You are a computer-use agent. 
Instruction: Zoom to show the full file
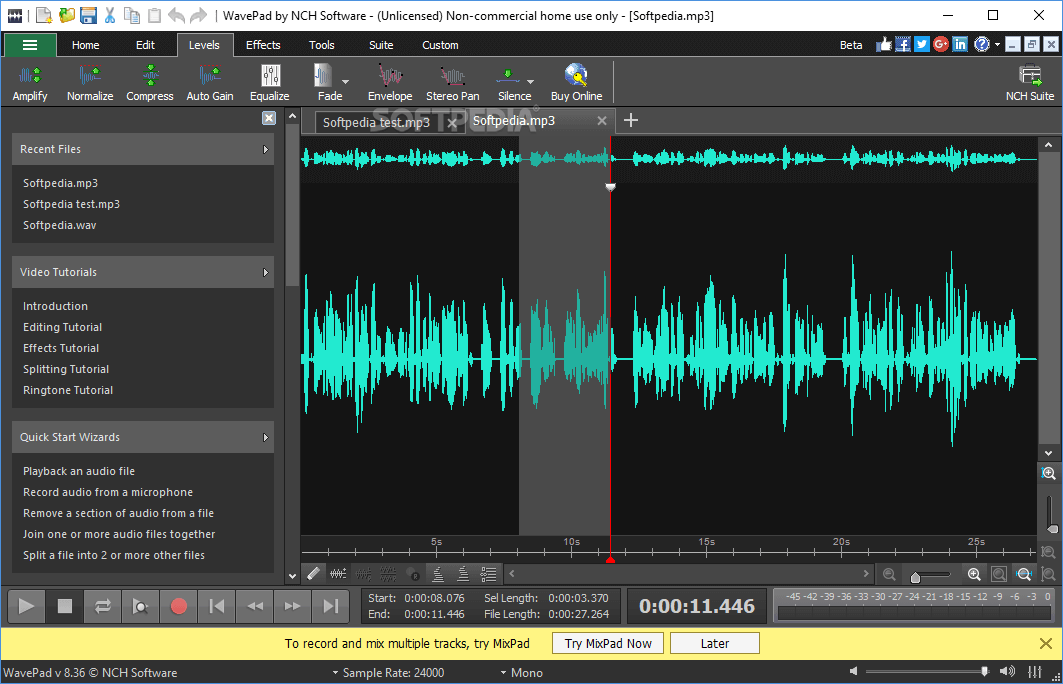pos(1024,575)
